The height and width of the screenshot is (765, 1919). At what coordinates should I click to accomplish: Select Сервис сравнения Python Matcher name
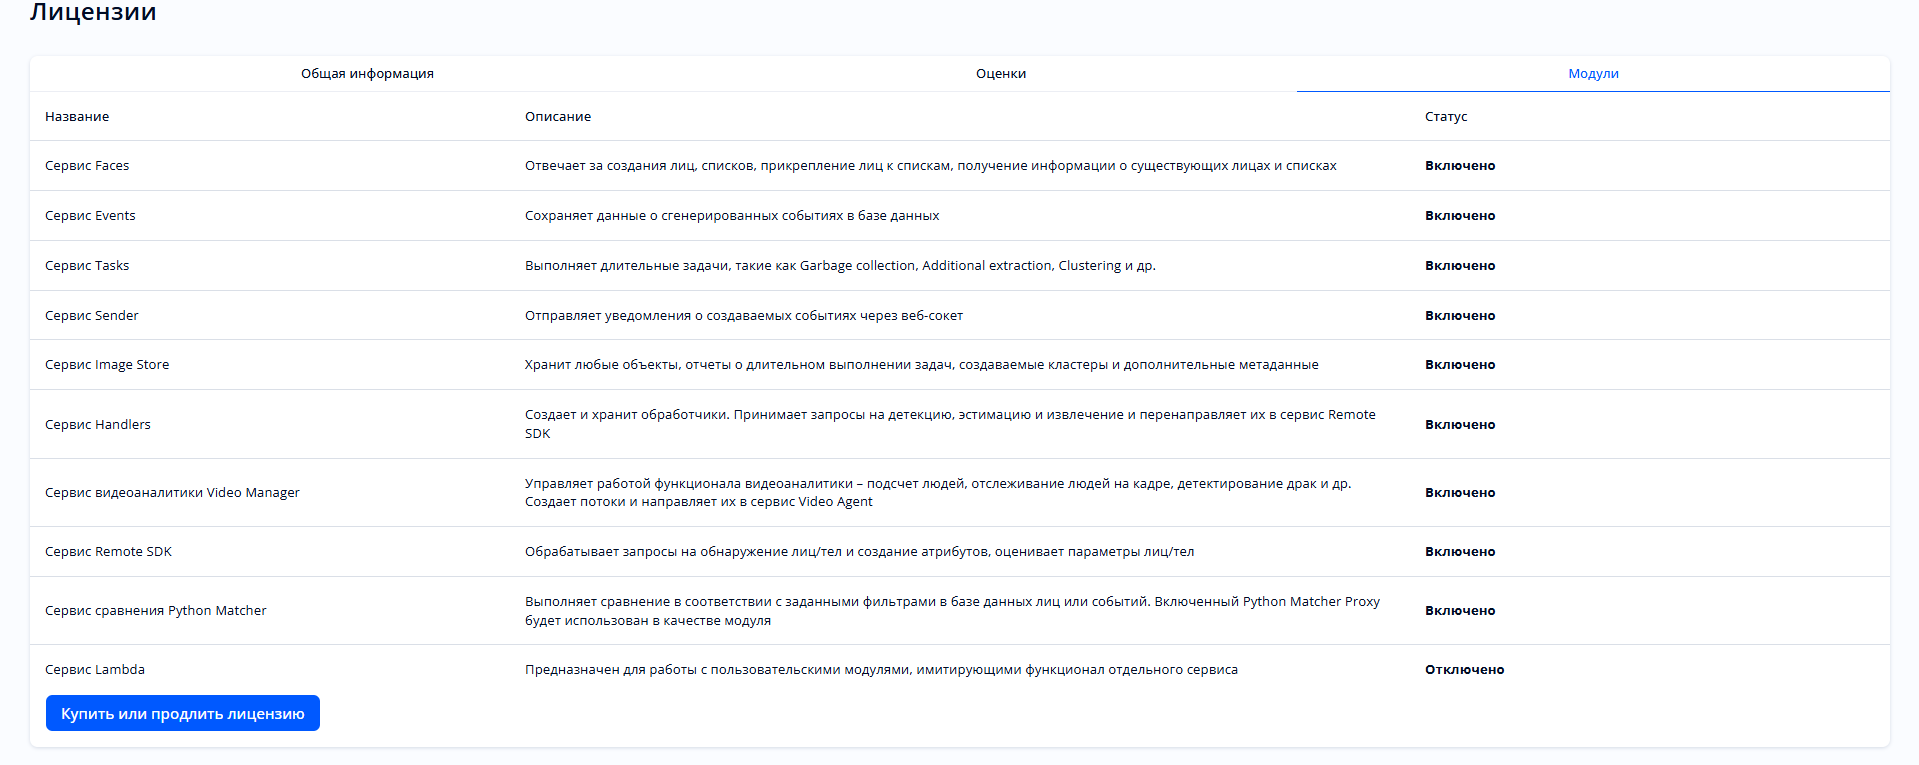[156, 611]
